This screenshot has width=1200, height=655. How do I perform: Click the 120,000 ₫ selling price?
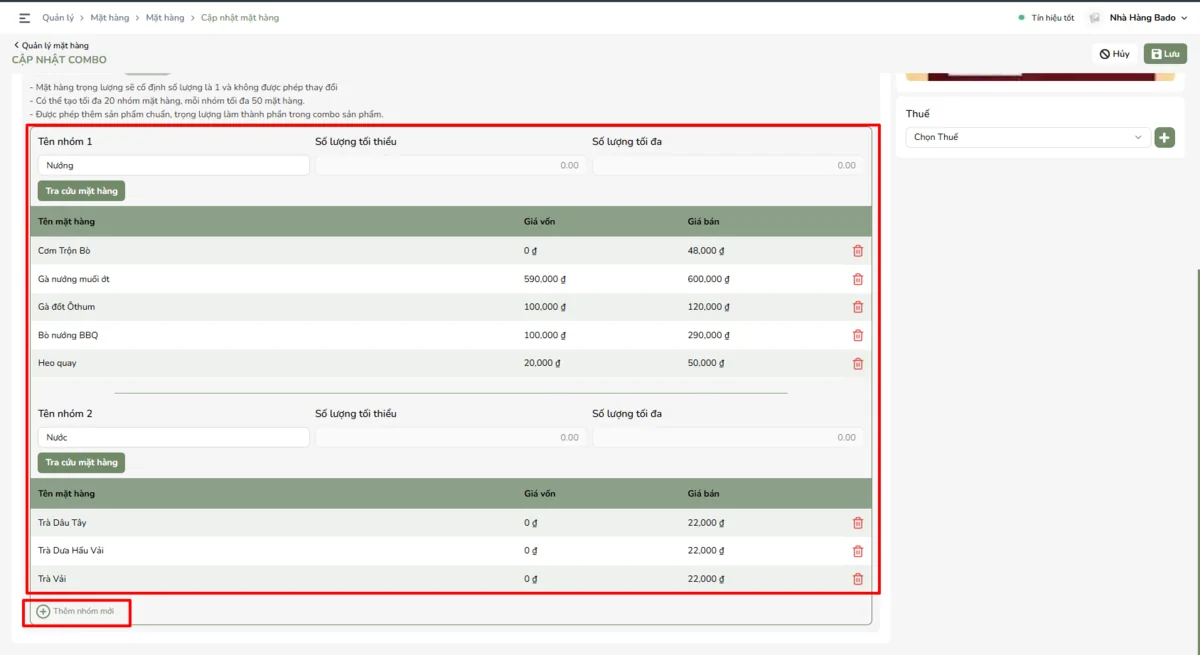[x=709, y=307]
